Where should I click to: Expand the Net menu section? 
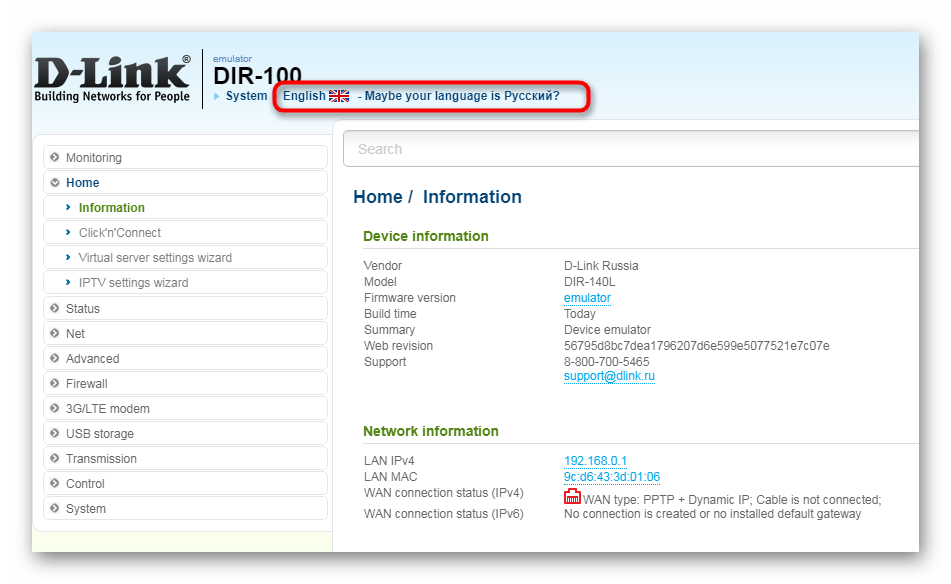click(x=75, y=334)
